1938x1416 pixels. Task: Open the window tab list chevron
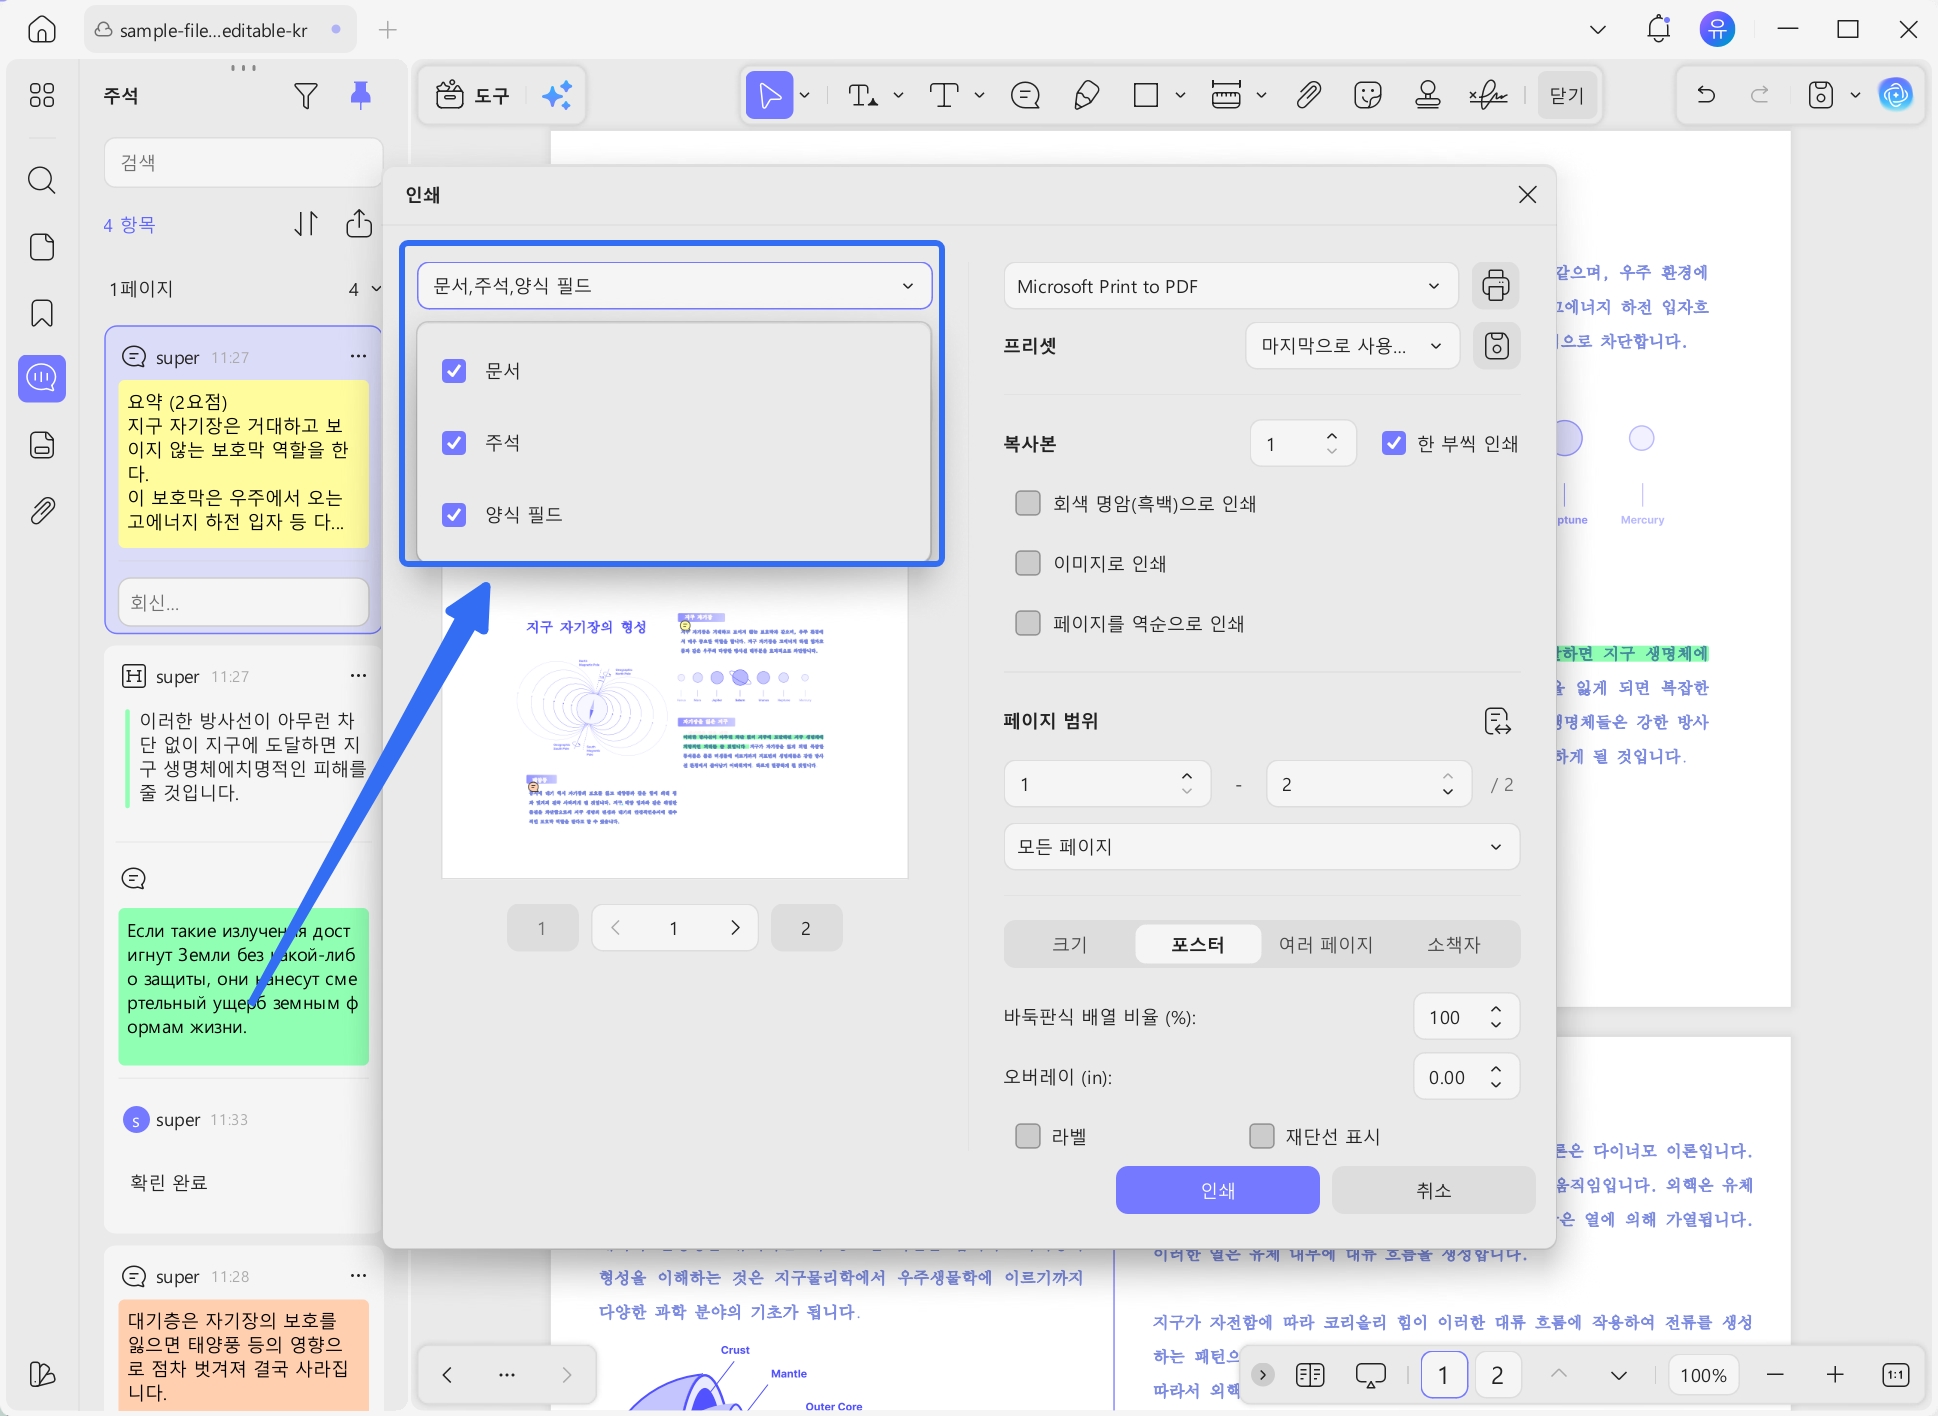[1598, 29]
